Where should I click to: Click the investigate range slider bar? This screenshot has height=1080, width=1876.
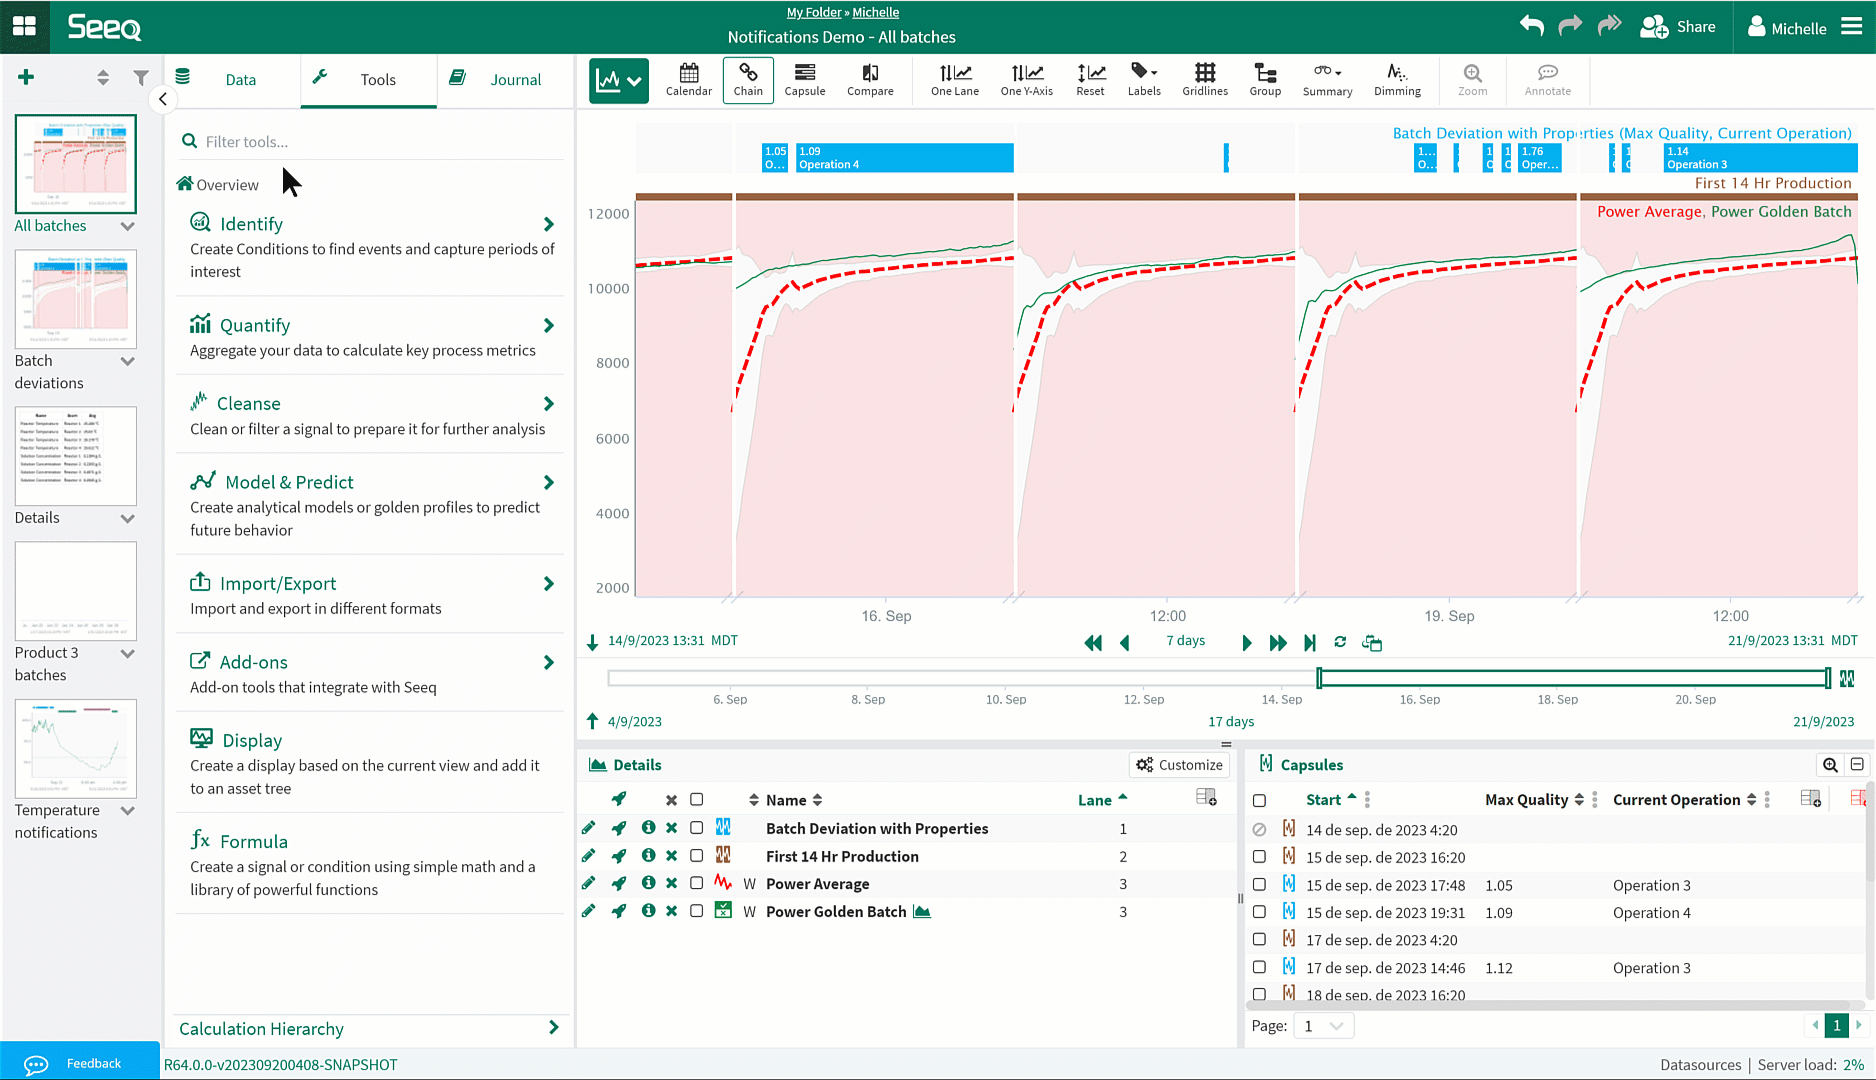click(1573, 678)
